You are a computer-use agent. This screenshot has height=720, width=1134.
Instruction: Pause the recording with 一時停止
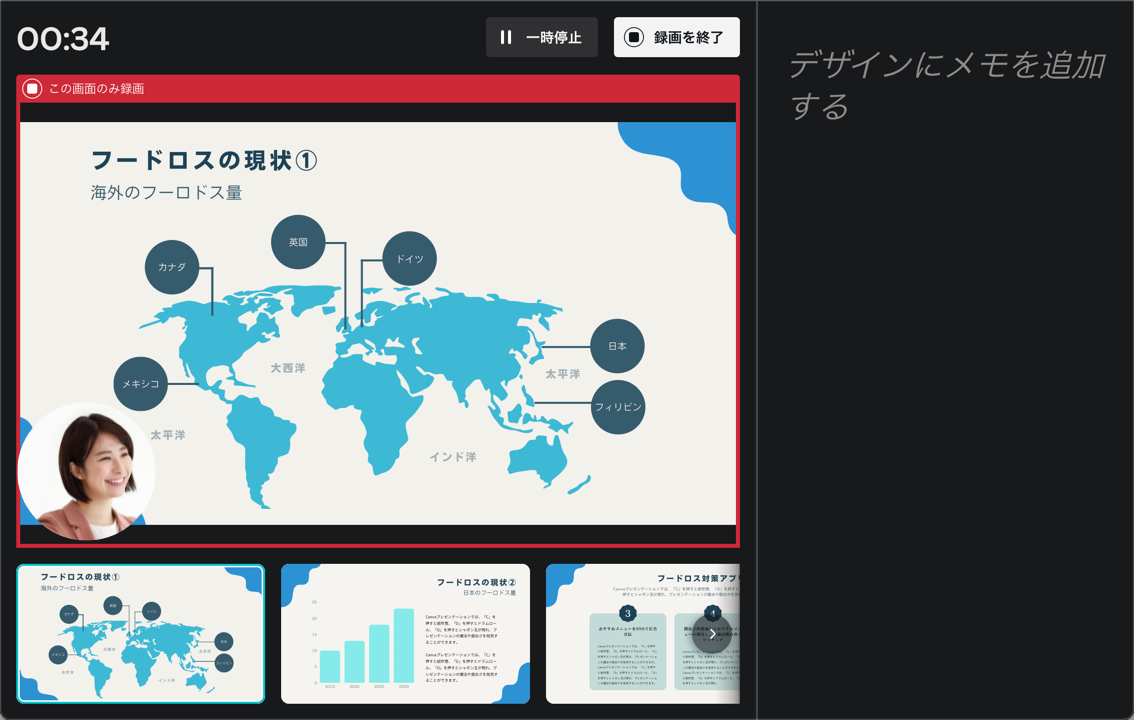[x=542, y=37]
